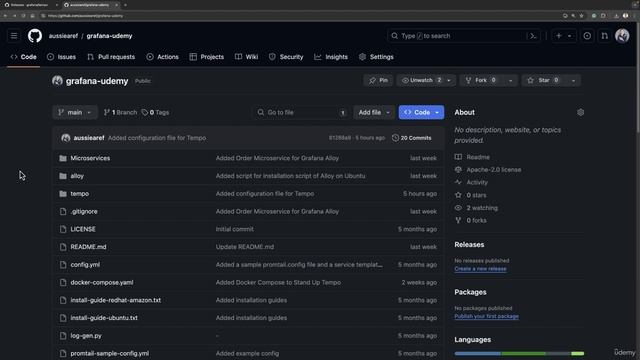Fork the repository
Viewport: 640px width, 360px height.
481,80
